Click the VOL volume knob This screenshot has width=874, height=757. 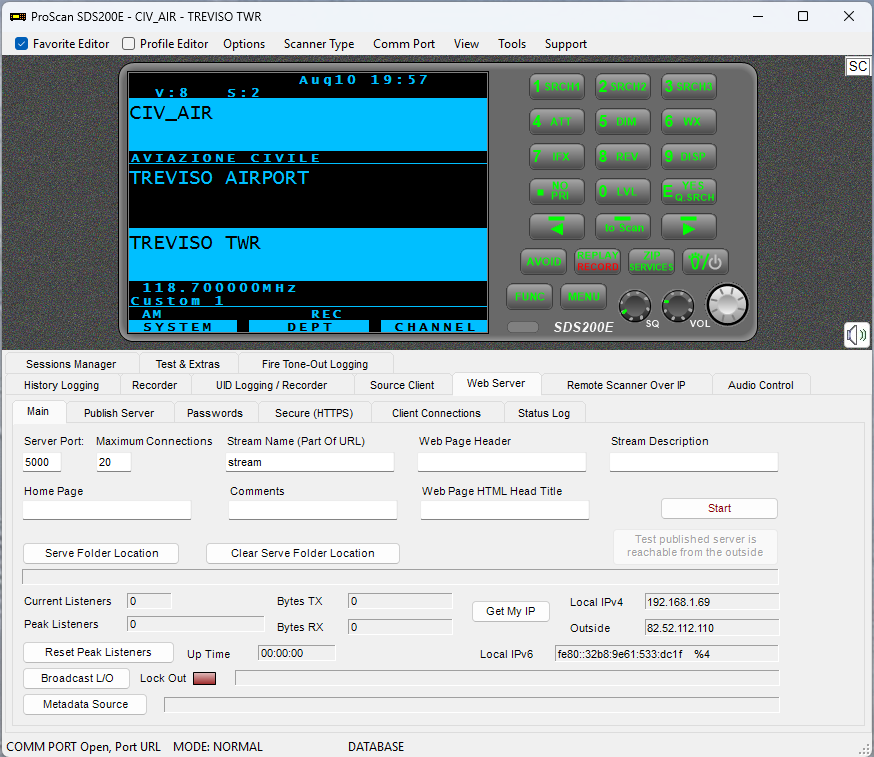(x=677, y=305)
